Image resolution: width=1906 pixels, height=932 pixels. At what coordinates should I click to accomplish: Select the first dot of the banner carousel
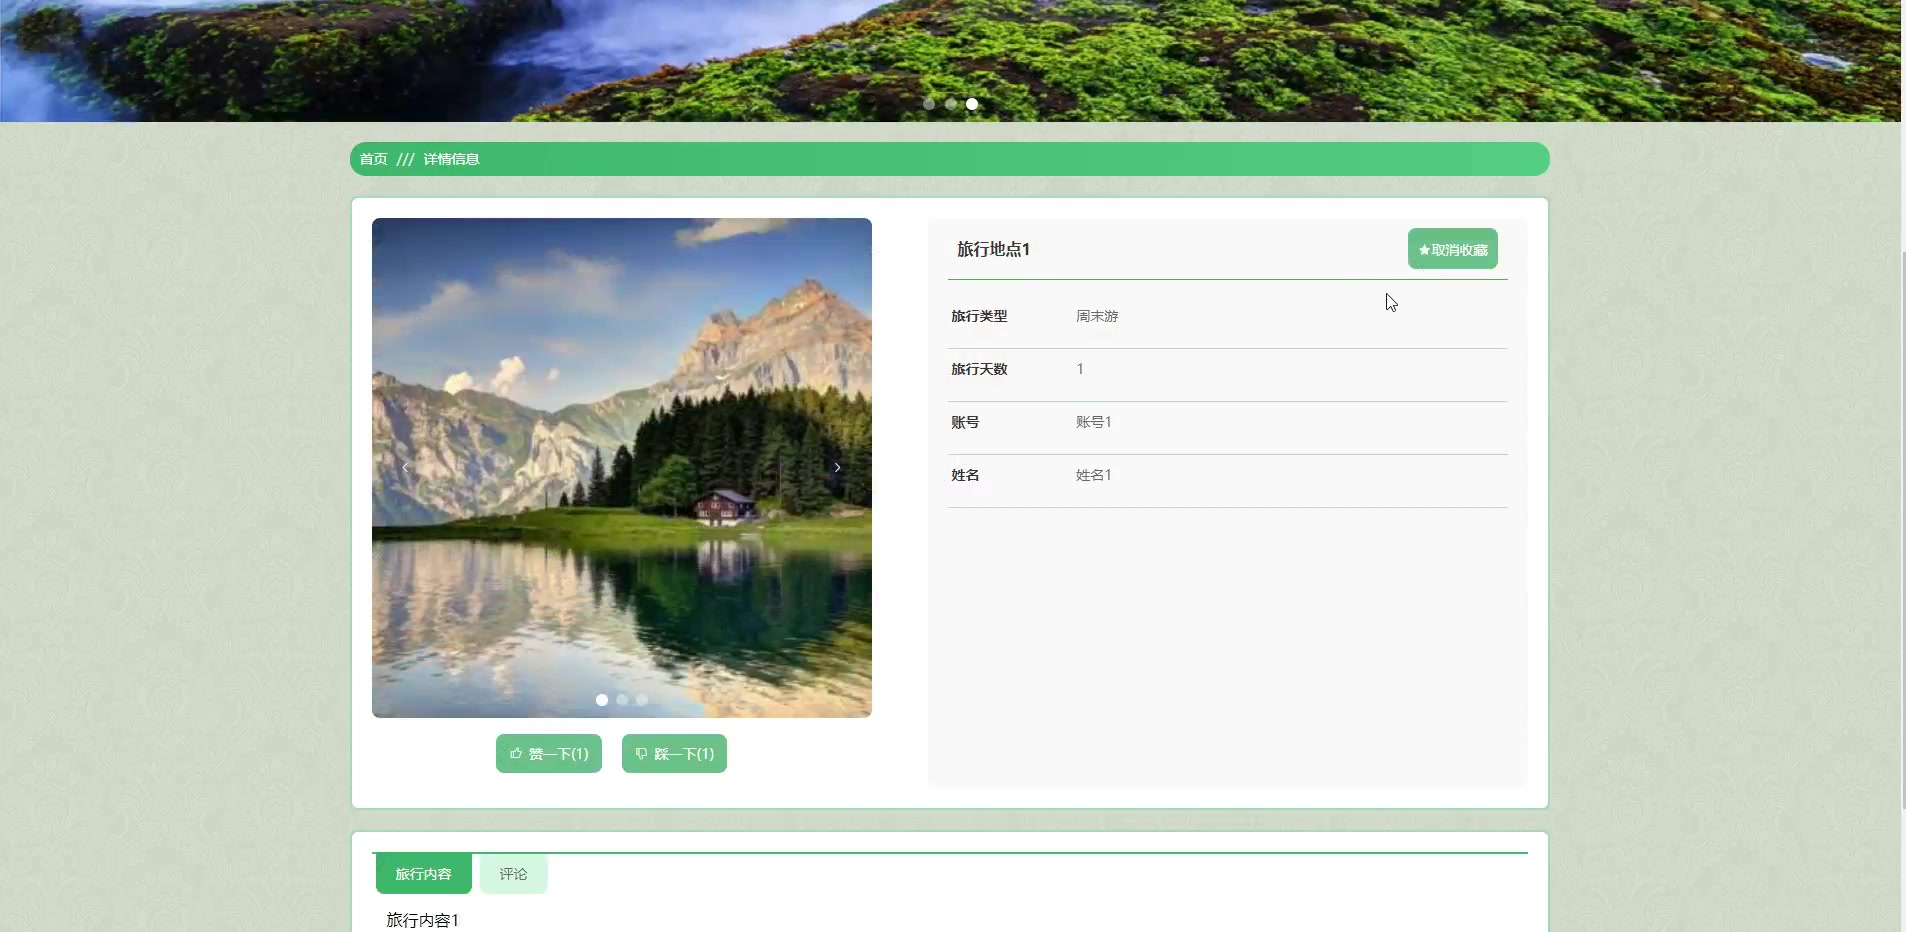click(928, 103)
